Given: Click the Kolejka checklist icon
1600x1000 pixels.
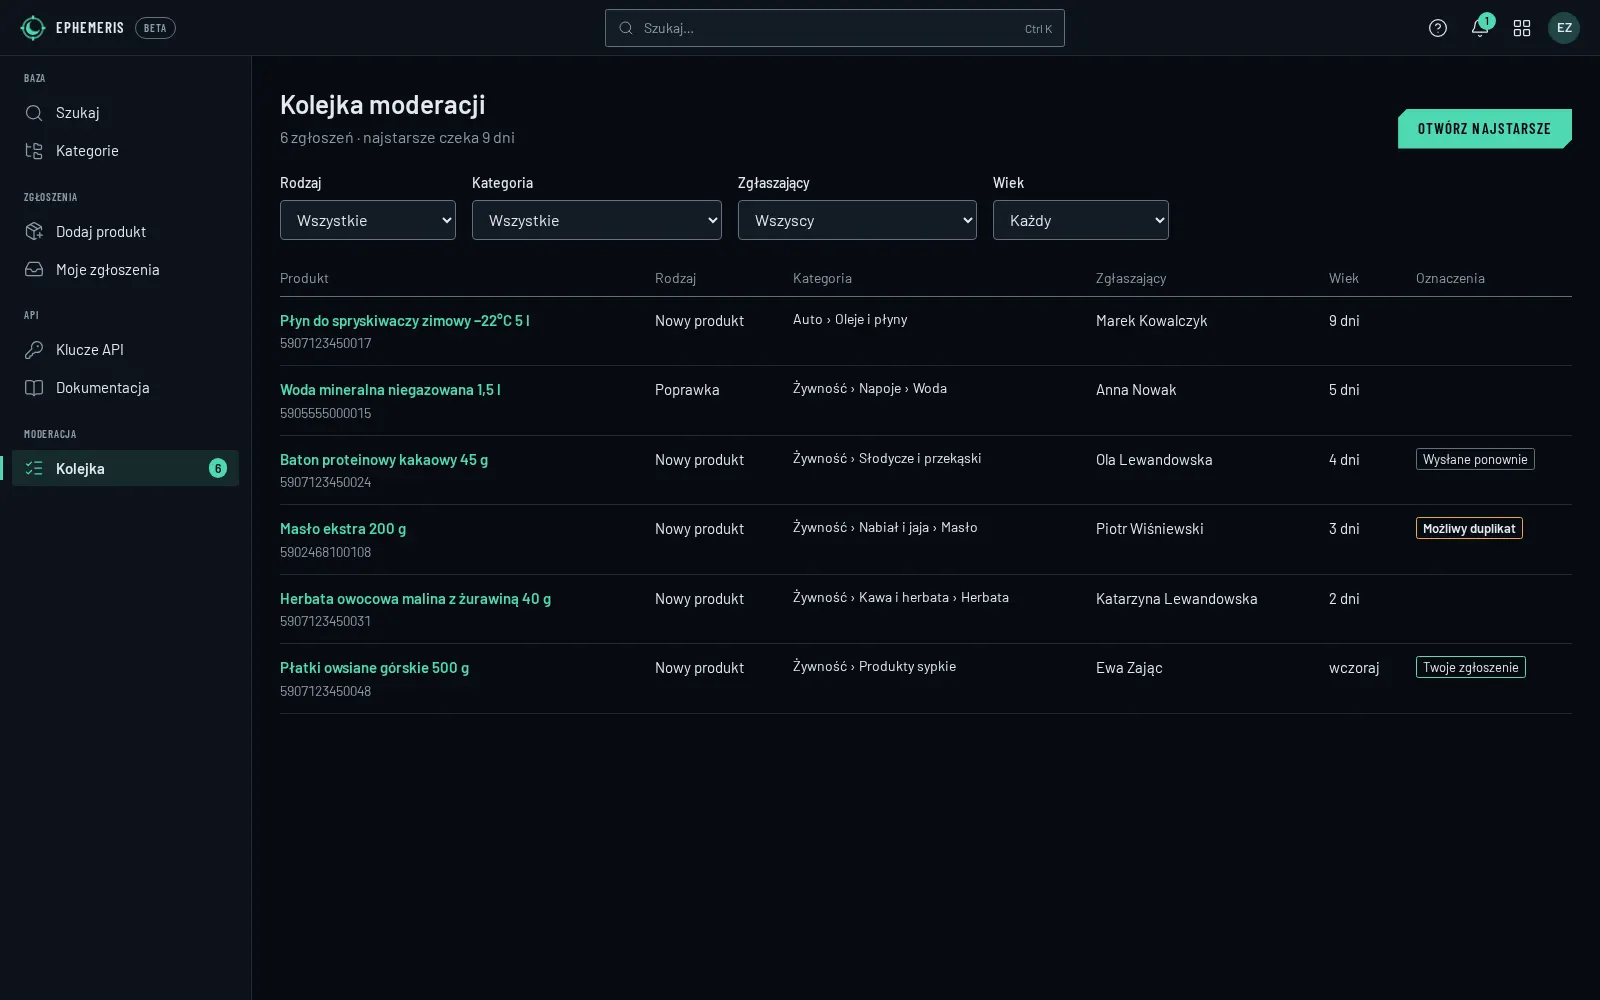Looking at the screenshot, I should pos(34,468).
